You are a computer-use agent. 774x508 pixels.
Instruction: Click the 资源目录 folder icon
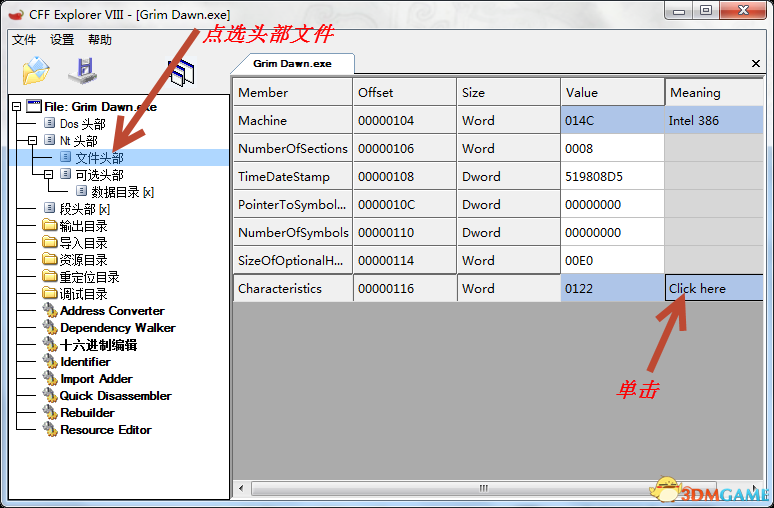49,260
